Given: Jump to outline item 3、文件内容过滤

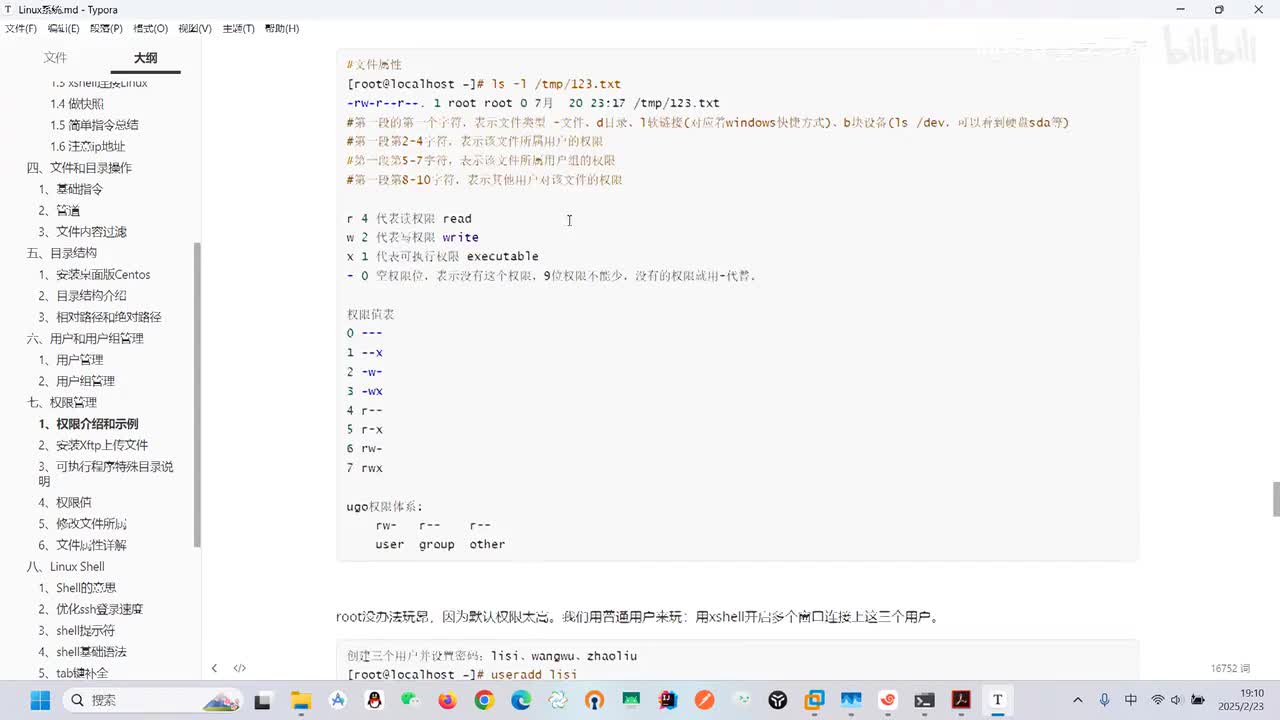Looking at the screenshot, I should pos(82,232).
